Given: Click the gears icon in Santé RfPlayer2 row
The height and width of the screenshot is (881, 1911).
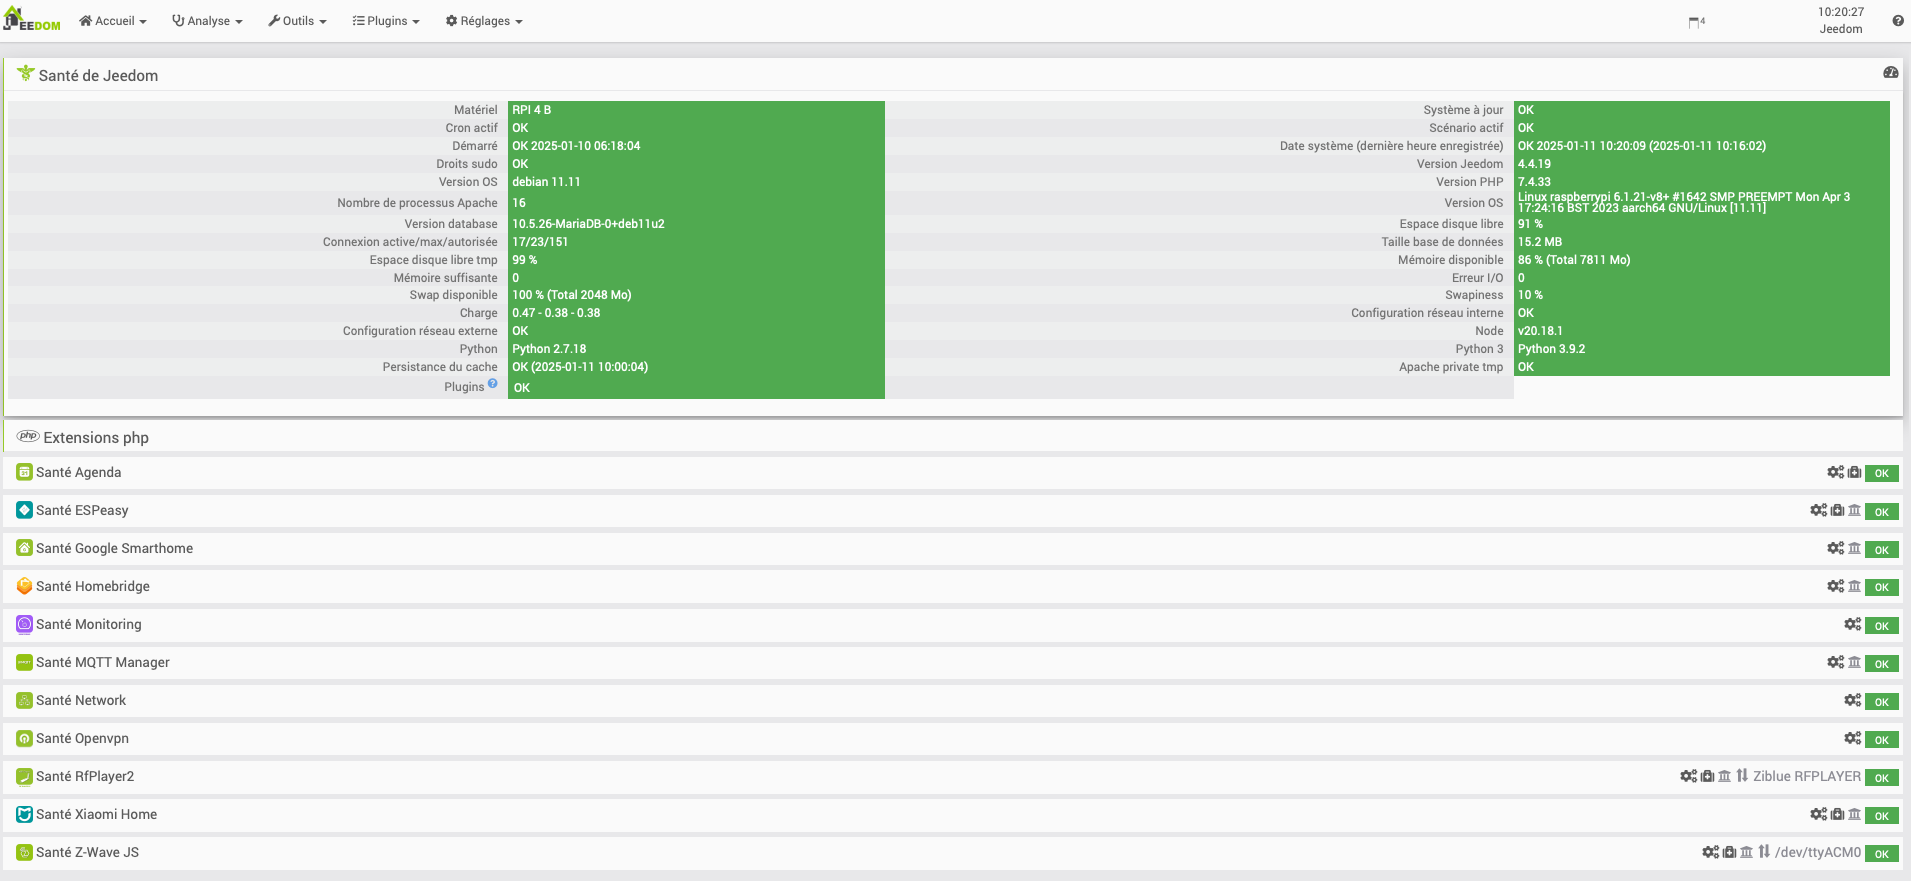Looking at the screenshot, I should 1688,776.
